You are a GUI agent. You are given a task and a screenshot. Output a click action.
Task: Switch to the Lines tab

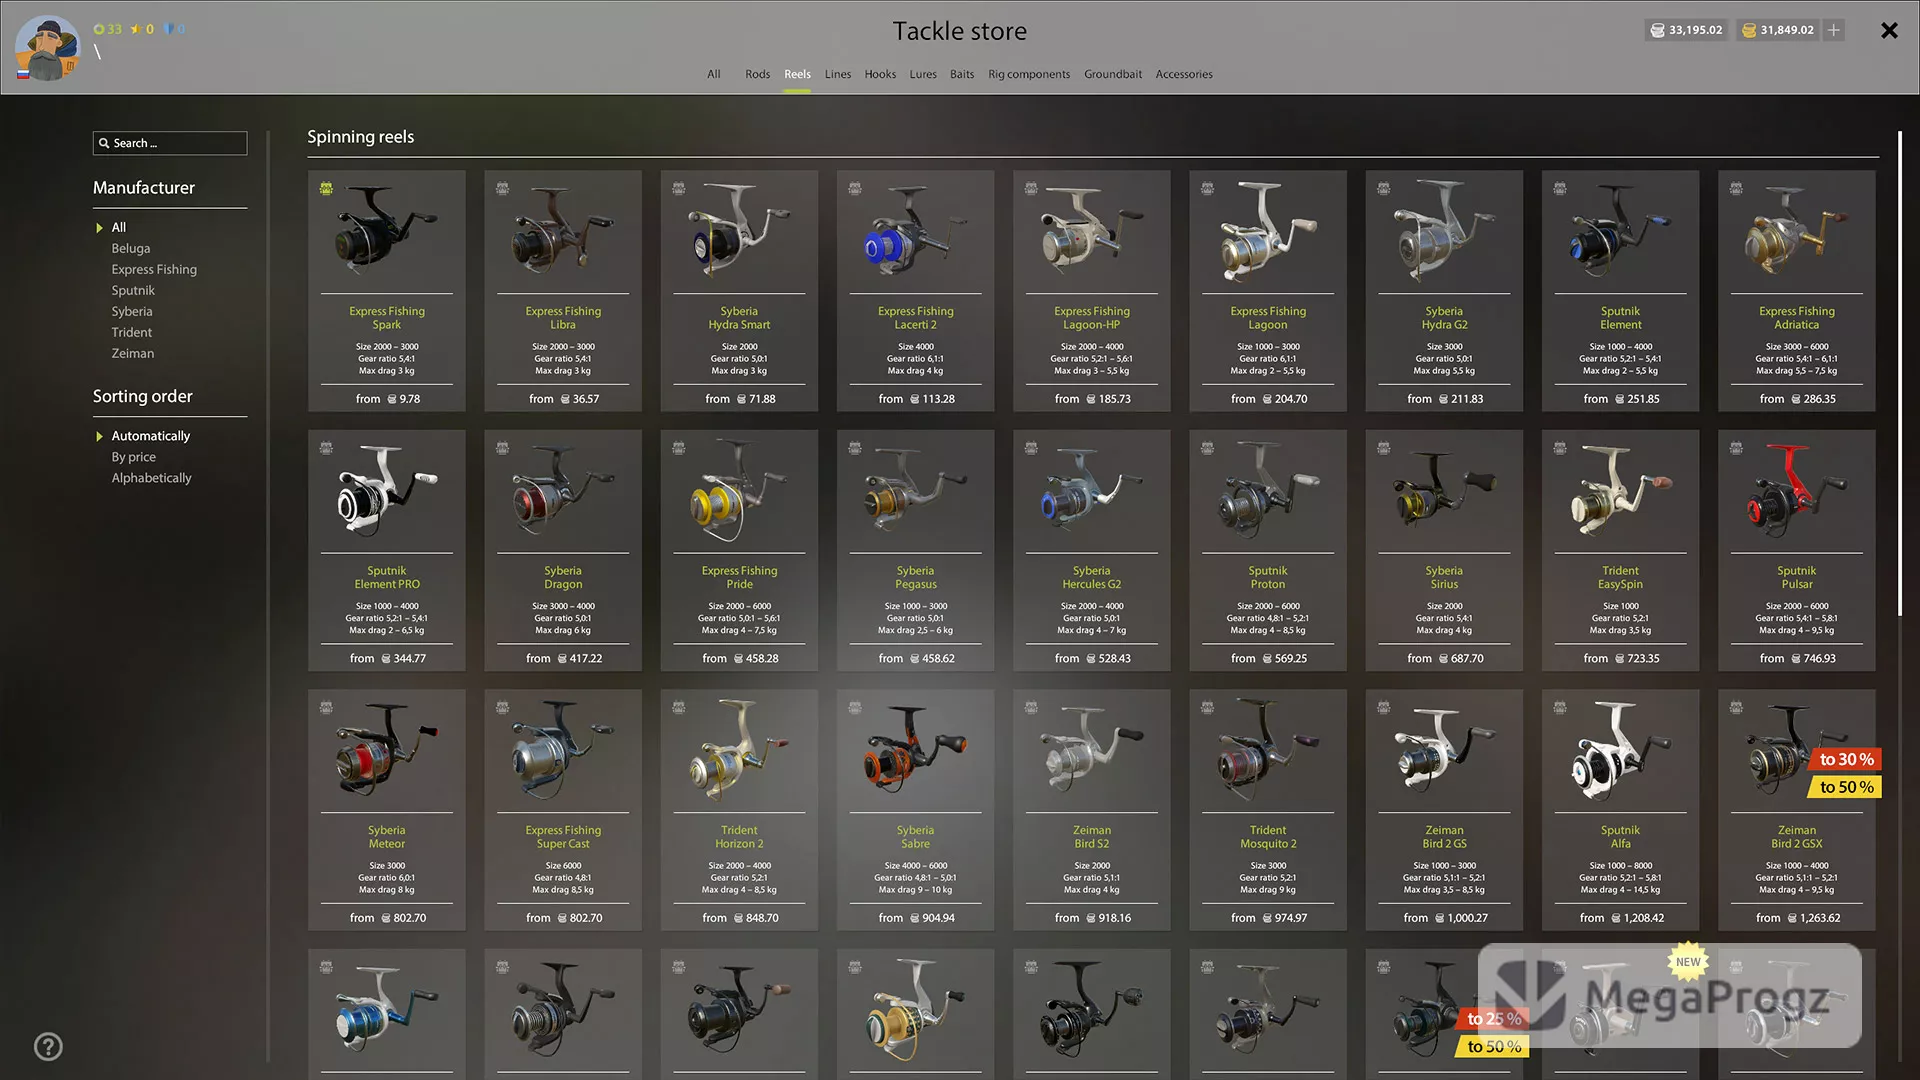click(838, 74)
